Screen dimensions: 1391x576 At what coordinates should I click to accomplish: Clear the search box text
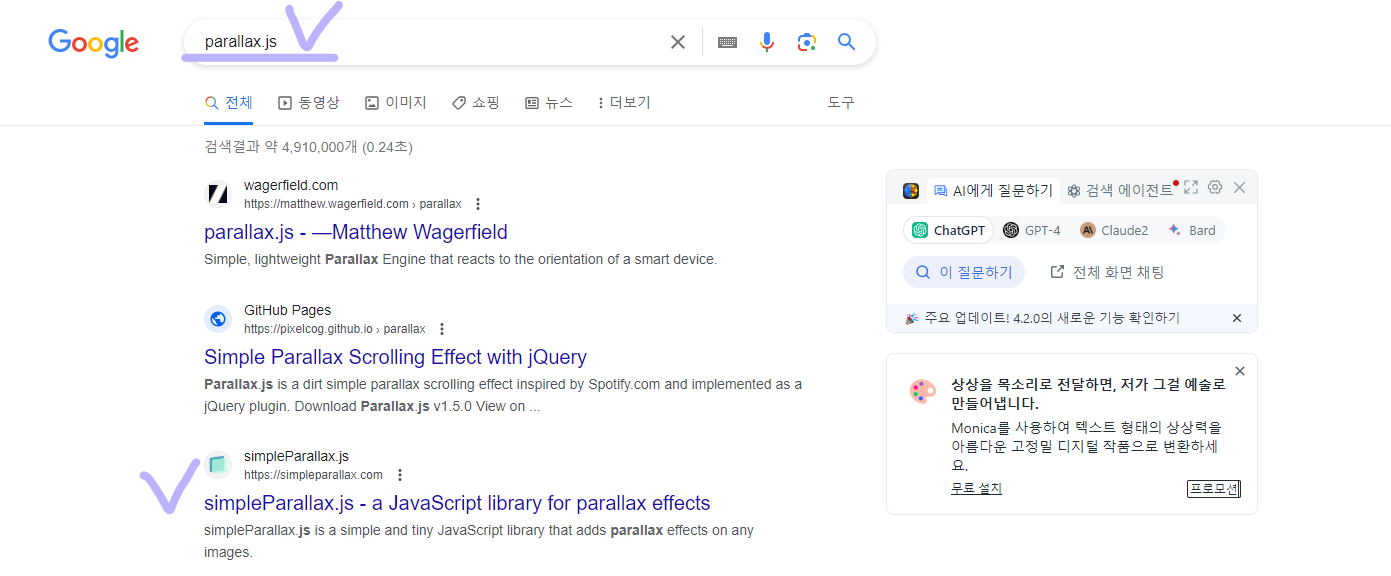pyautogui.click(x=678, y=42)
